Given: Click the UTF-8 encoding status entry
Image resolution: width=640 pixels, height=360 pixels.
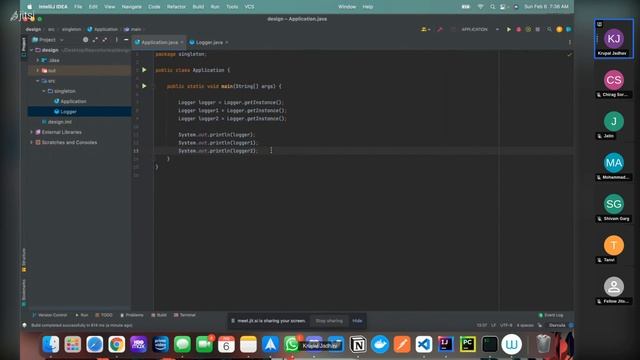Looking at the screenshot, I should [506, 325].
